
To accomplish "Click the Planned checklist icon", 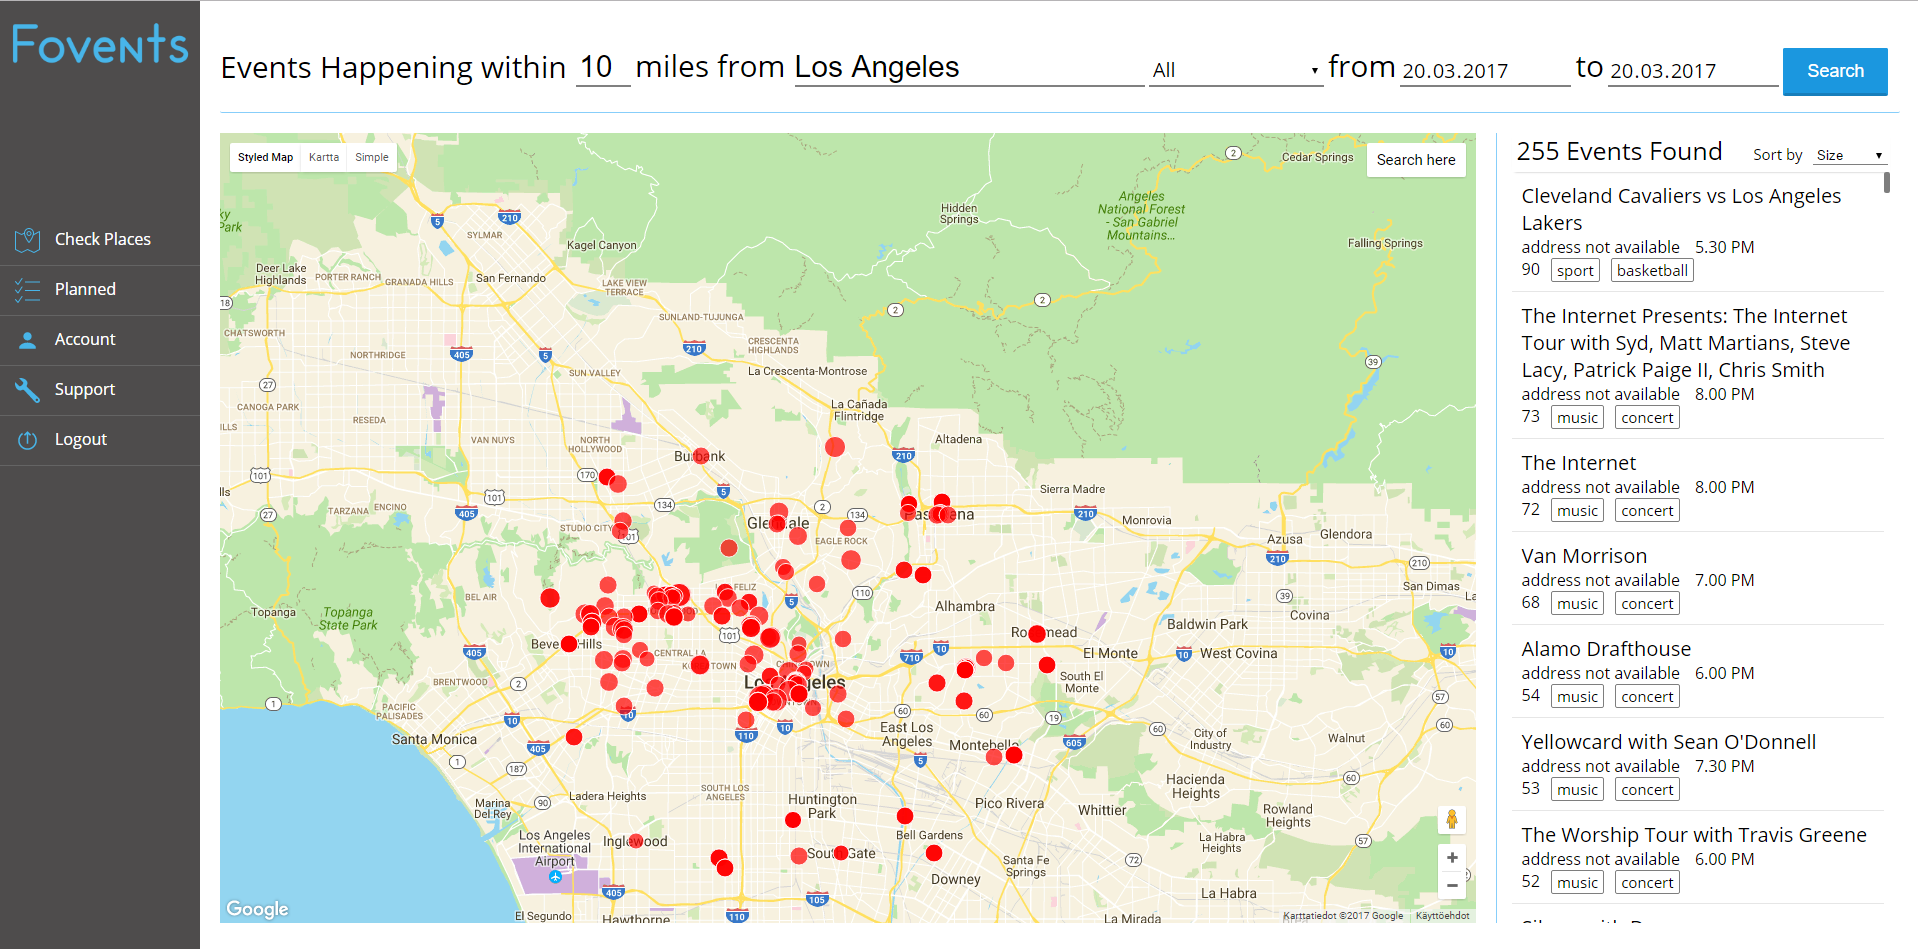I will (27, 290).
